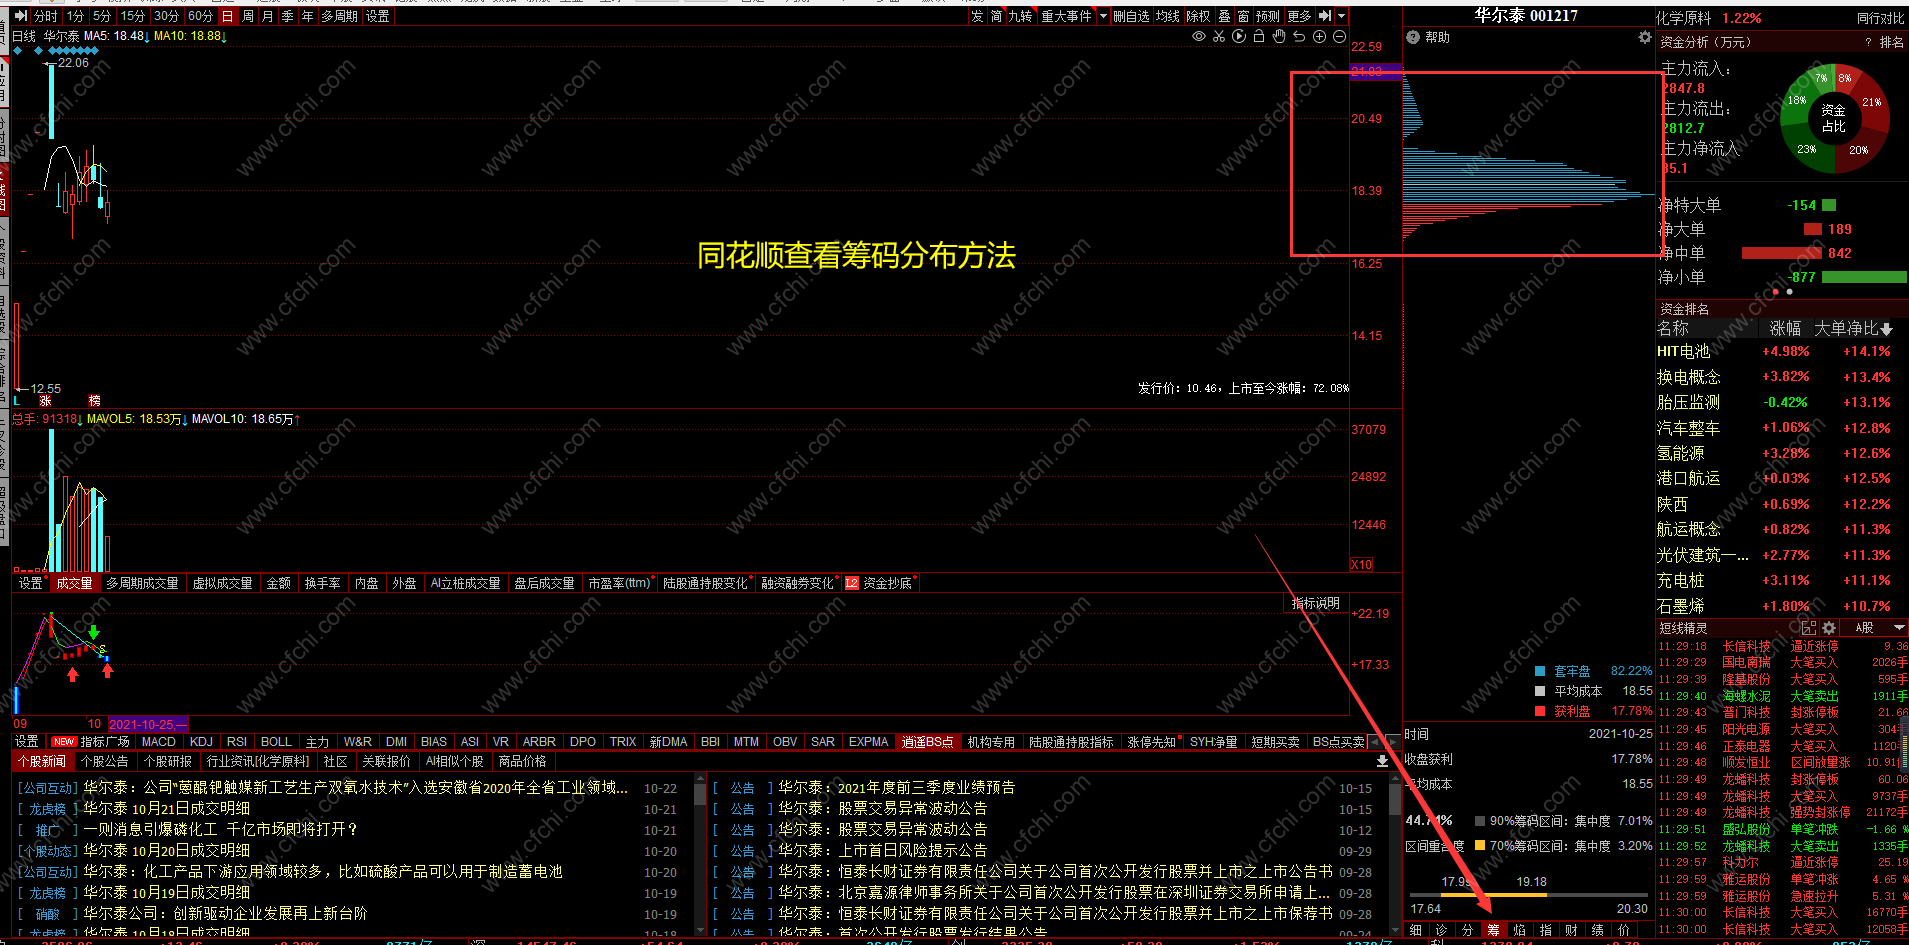1909x945 pixels.
Task: Open chip panel settings gear beside 帮助
Action: point(1645,37)
